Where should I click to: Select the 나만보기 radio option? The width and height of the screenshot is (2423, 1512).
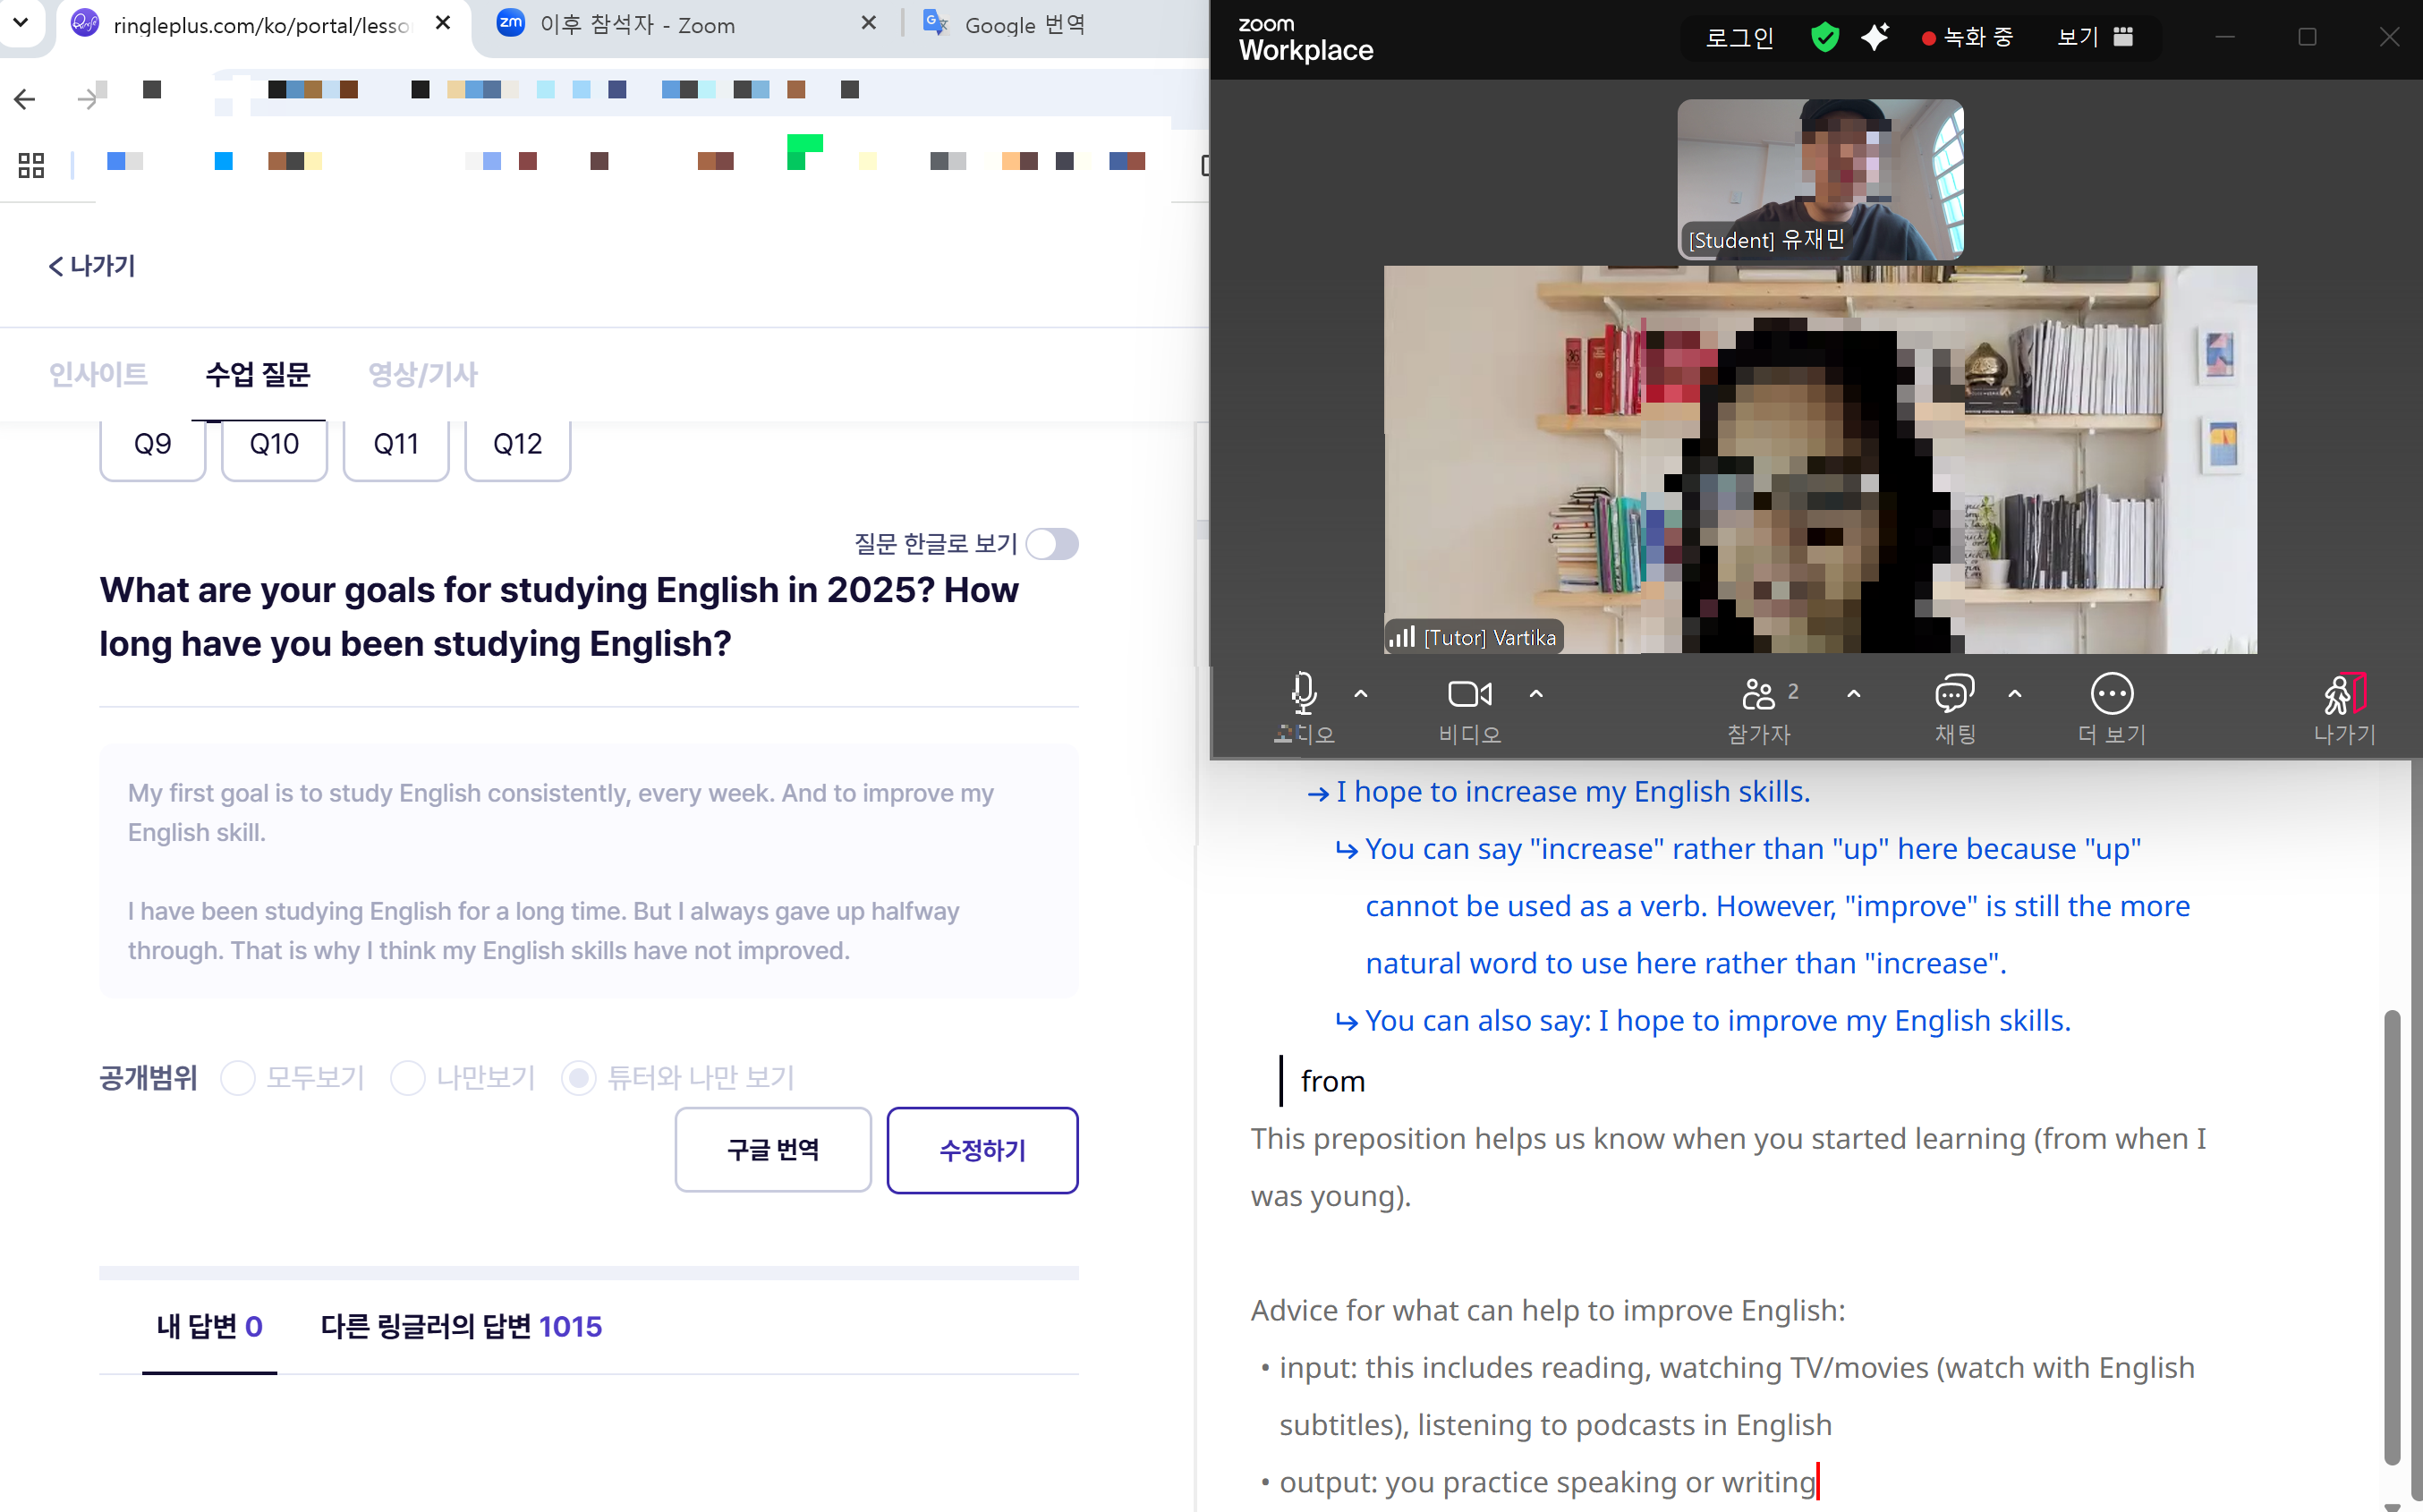pos(408,1078)
